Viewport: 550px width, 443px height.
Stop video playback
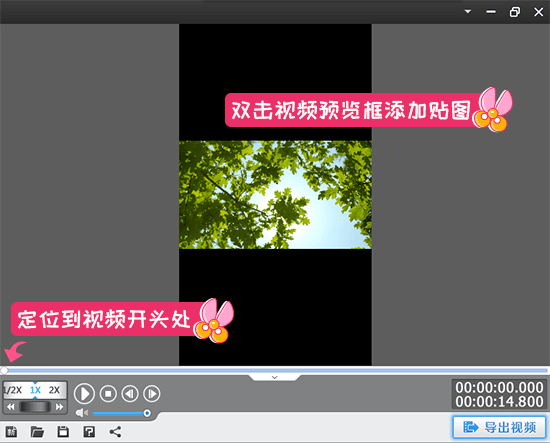click(108, 394)
